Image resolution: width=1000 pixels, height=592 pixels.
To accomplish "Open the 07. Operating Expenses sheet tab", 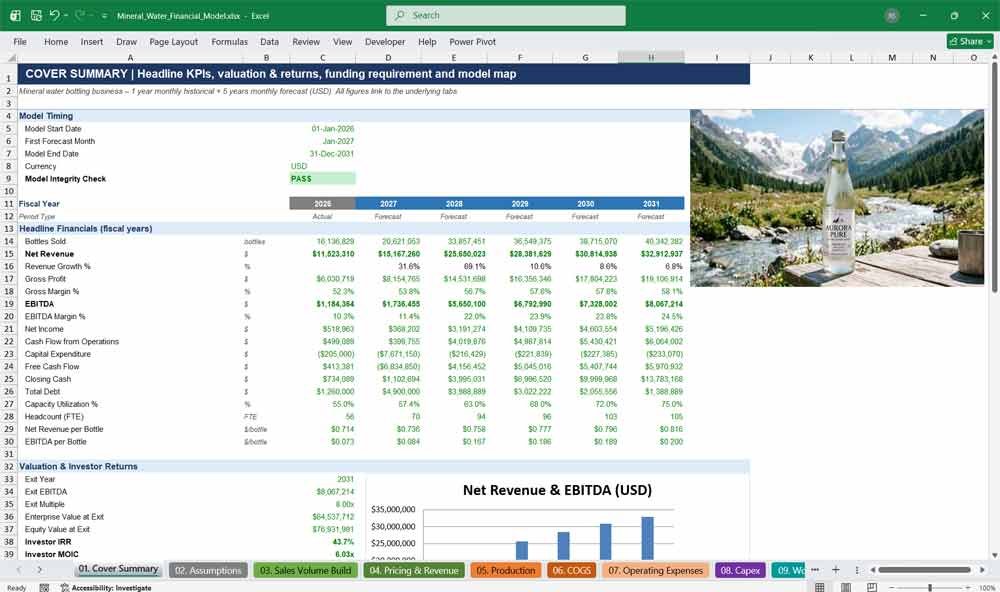I will [x=655, y=570].
